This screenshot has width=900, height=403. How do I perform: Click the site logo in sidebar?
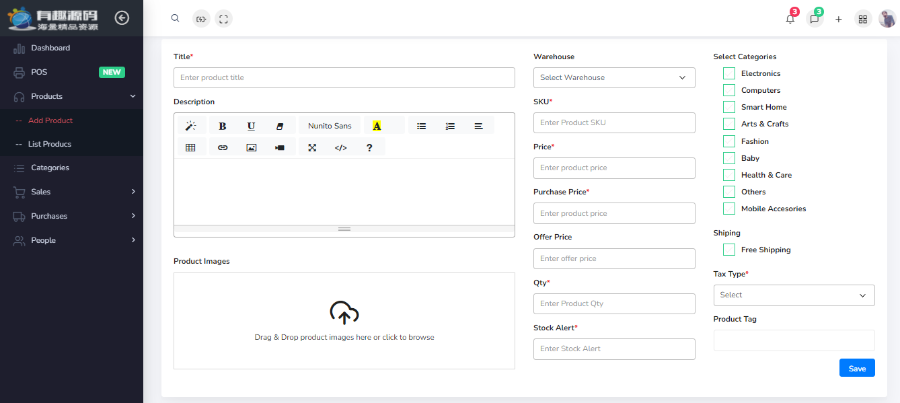click(53, 18)
